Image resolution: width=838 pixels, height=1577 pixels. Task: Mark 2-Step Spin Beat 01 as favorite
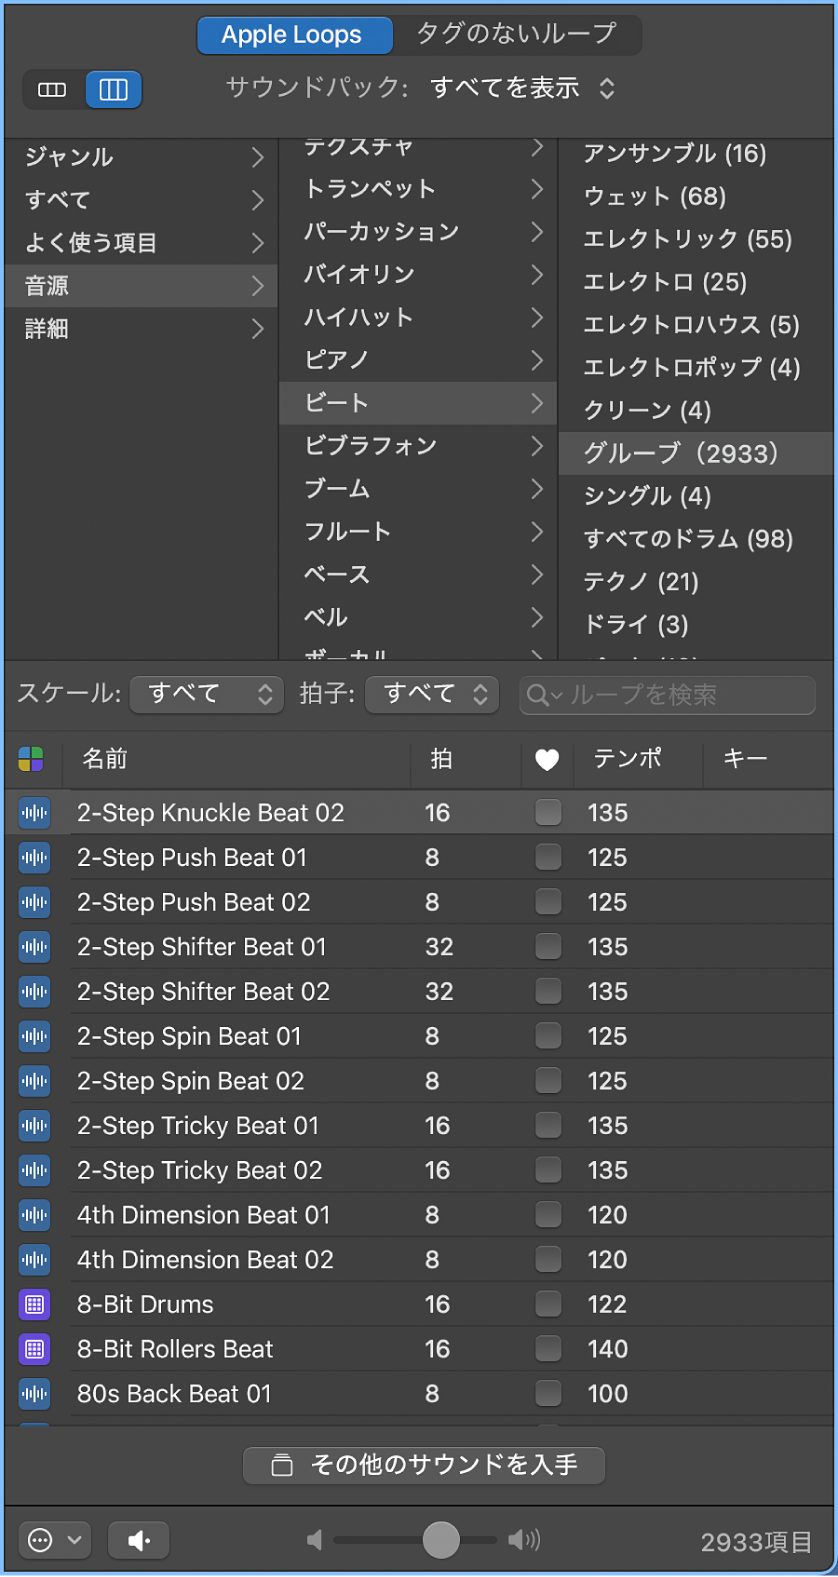click(x=548, y=1036)
